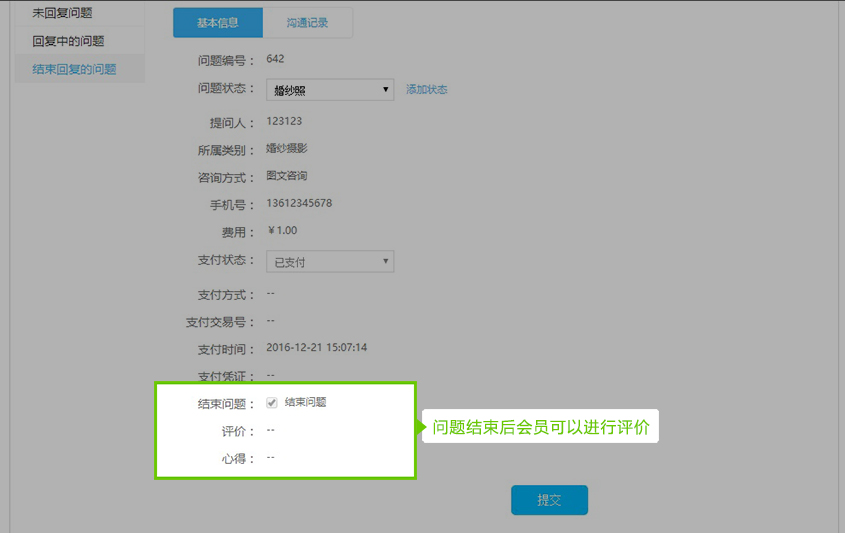
Task: Click the green tooltip about member evaluation
Action: pyautogui.click(x=541, y=428)
